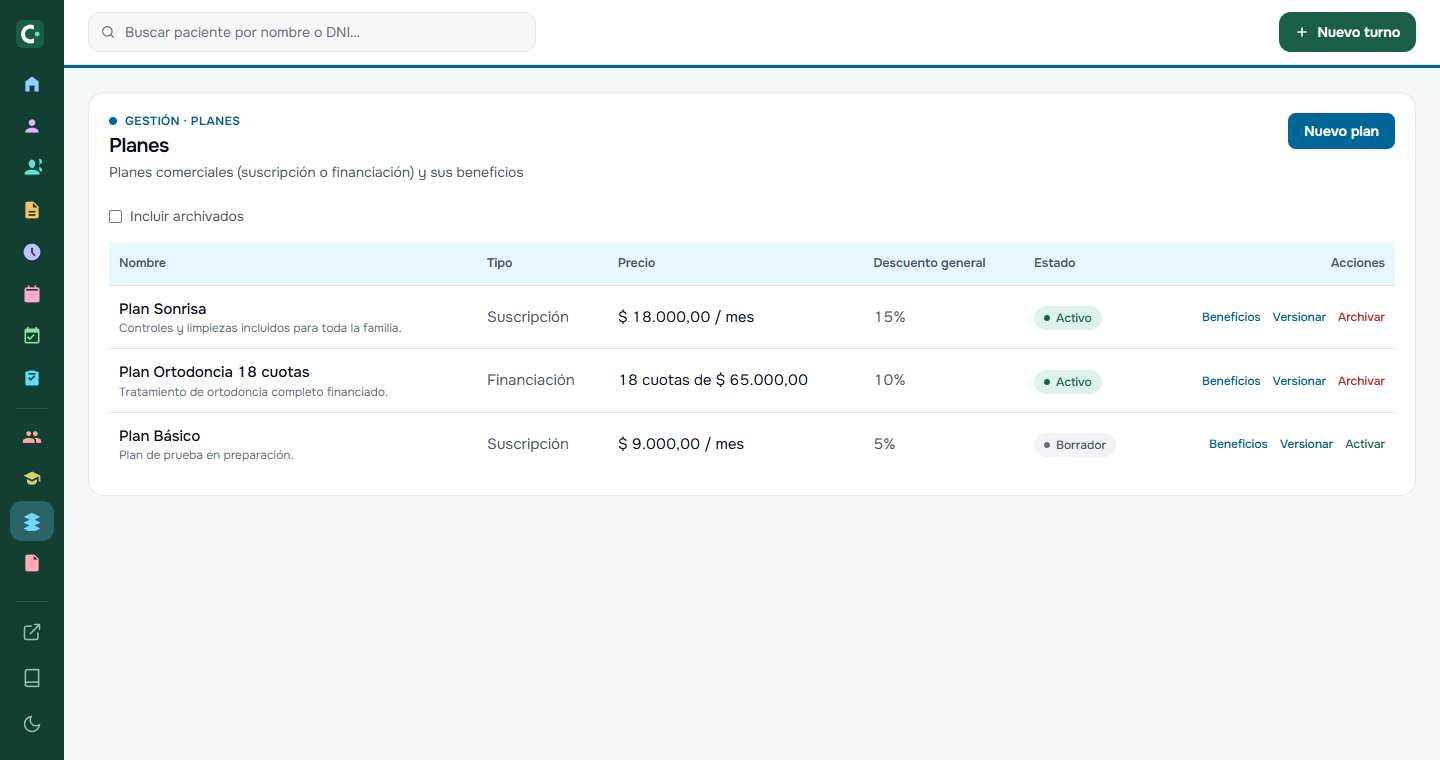1440x760 pixels.
Task: Open Beneficios for Plan Básico
Action: click(1238, 444)
